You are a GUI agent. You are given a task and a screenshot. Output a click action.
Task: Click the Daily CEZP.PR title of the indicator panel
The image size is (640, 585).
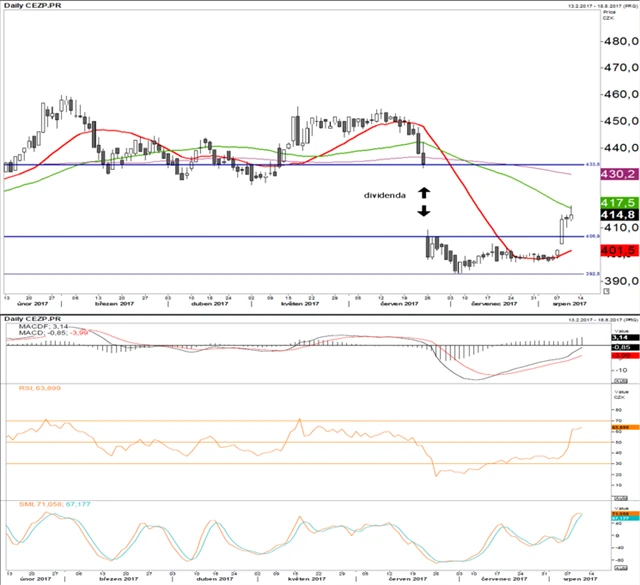pos(32,319)
